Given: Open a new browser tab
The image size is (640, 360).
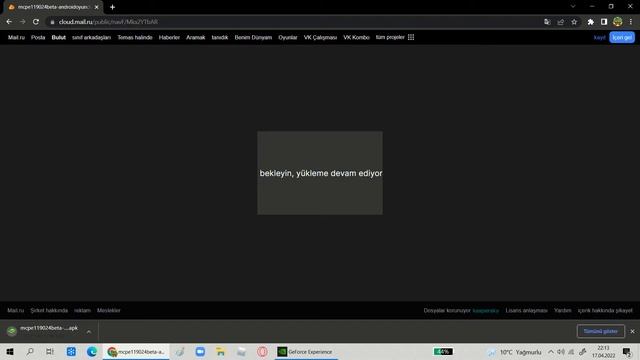Looking at the screenshot, I should pos(112,7).
